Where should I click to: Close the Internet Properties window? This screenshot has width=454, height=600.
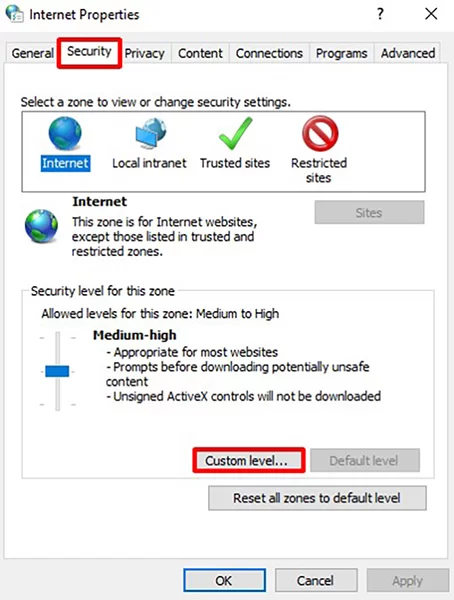431,14
